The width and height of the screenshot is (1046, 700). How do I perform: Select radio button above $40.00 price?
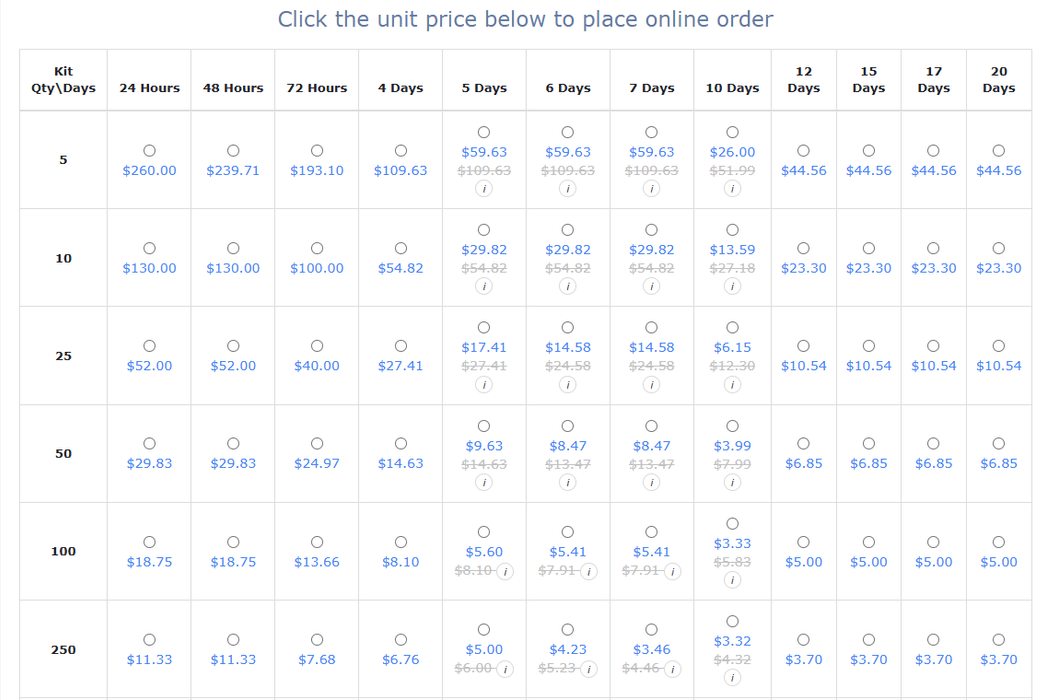(x=317, y=346)
